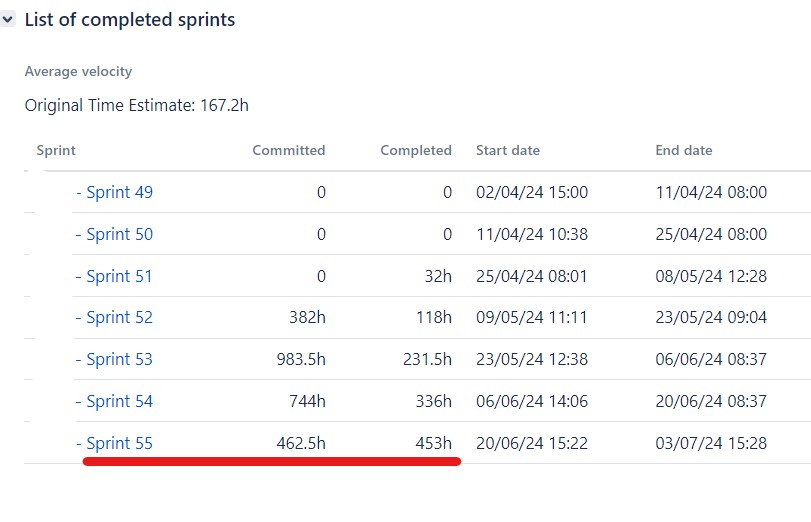The height and width of the screenshot is (522, 811).
Task: Select end date 08/05/24 12:28
Action: (x=711, y=276)
